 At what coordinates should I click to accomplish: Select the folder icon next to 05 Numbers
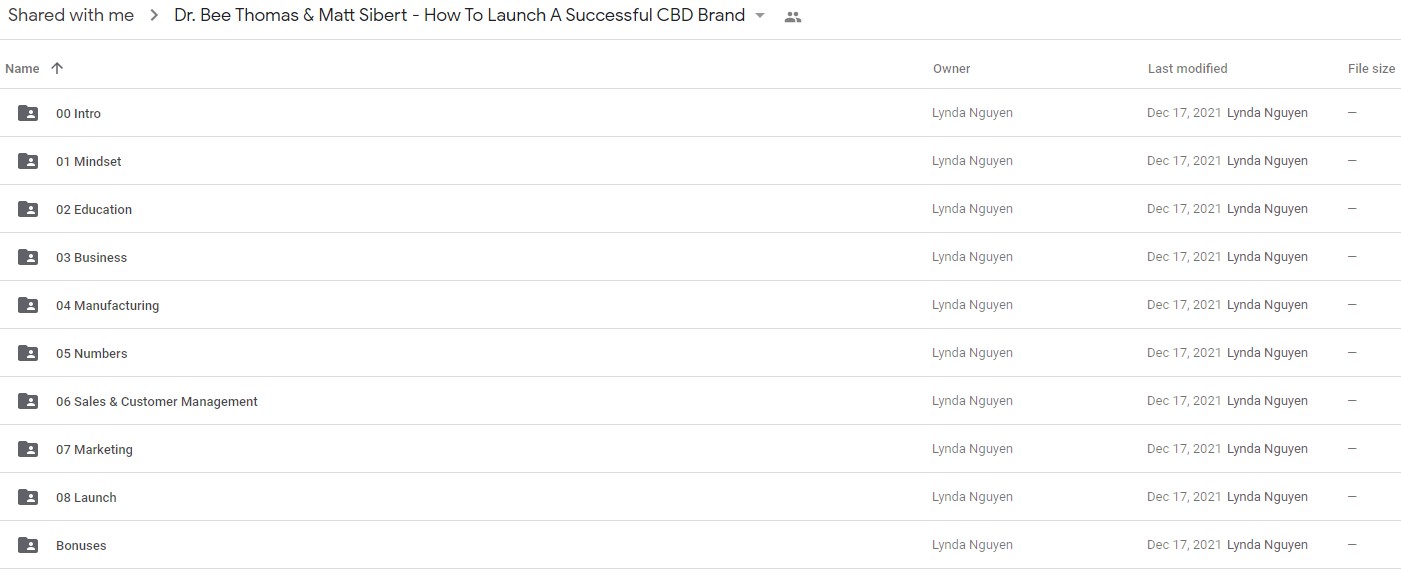coord(28,353)
